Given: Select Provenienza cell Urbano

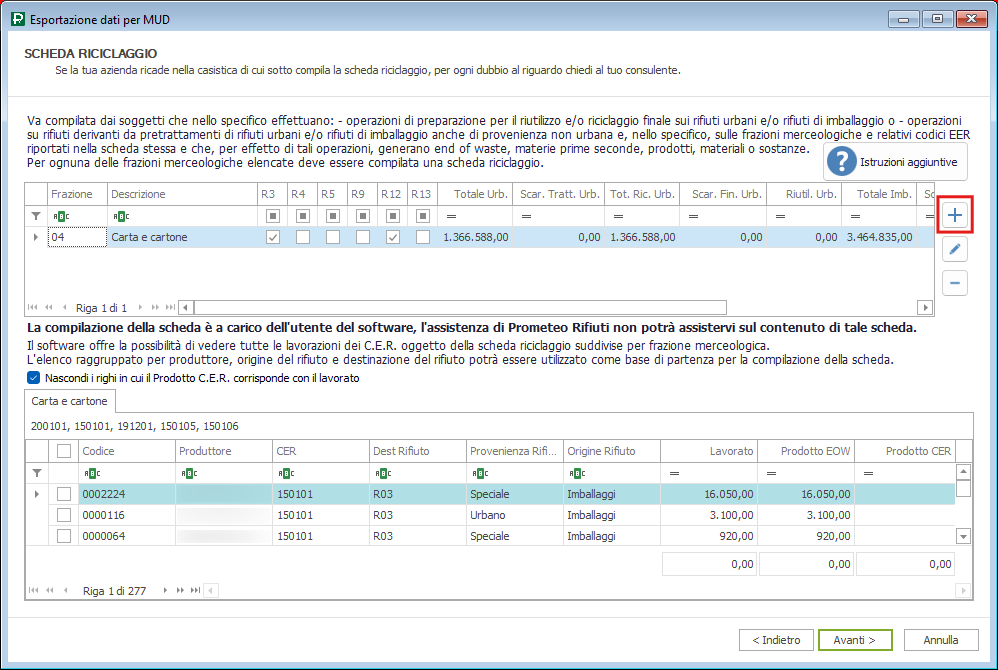Looking at the screenshot, I should coord(514,515).
